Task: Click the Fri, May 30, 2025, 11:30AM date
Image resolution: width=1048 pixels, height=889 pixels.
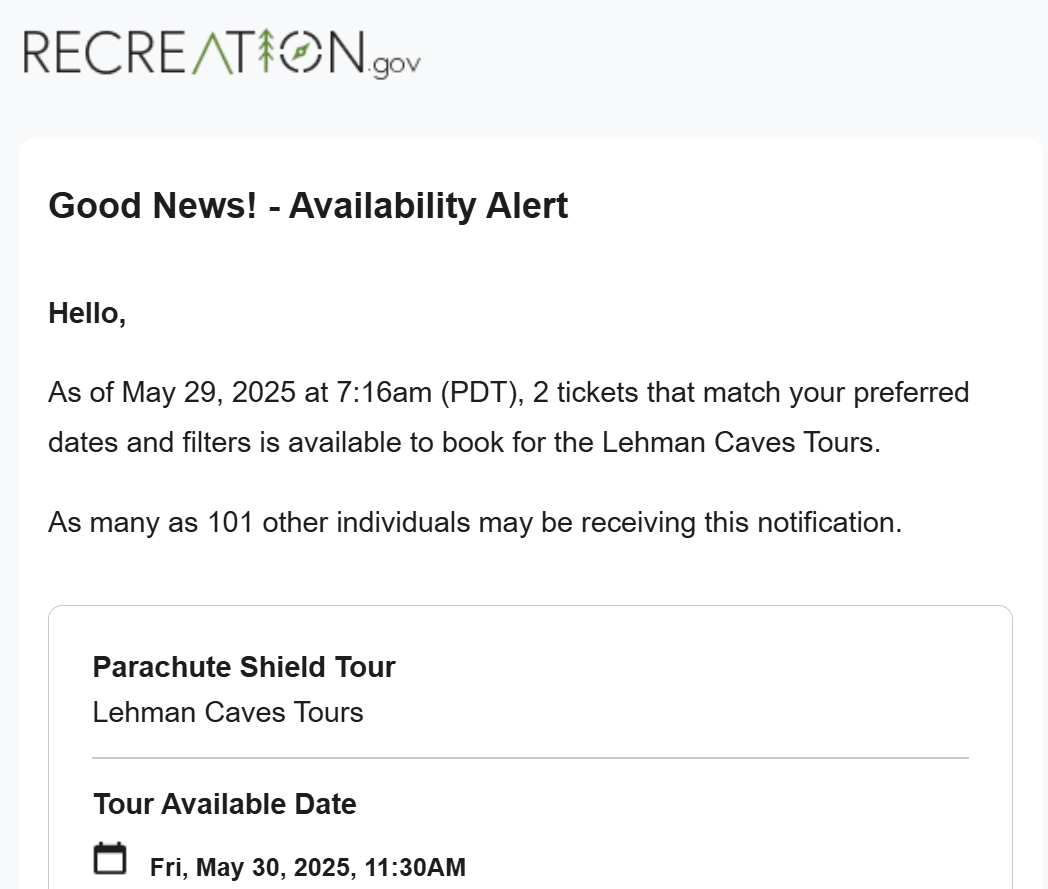Action: [307, 867]
